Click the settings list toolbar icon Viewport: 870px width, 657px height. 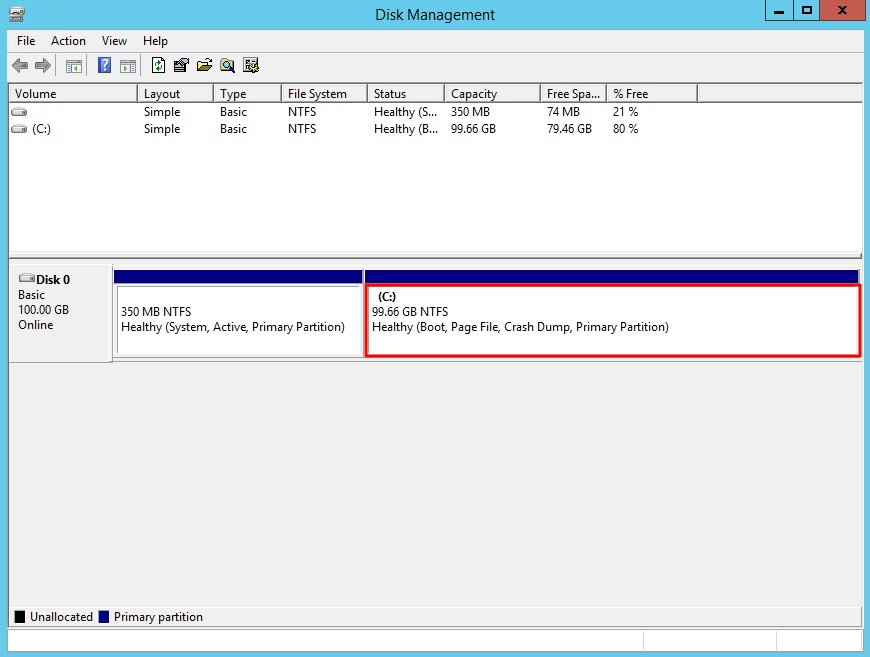pyautogui.click(x=251, y=66)
